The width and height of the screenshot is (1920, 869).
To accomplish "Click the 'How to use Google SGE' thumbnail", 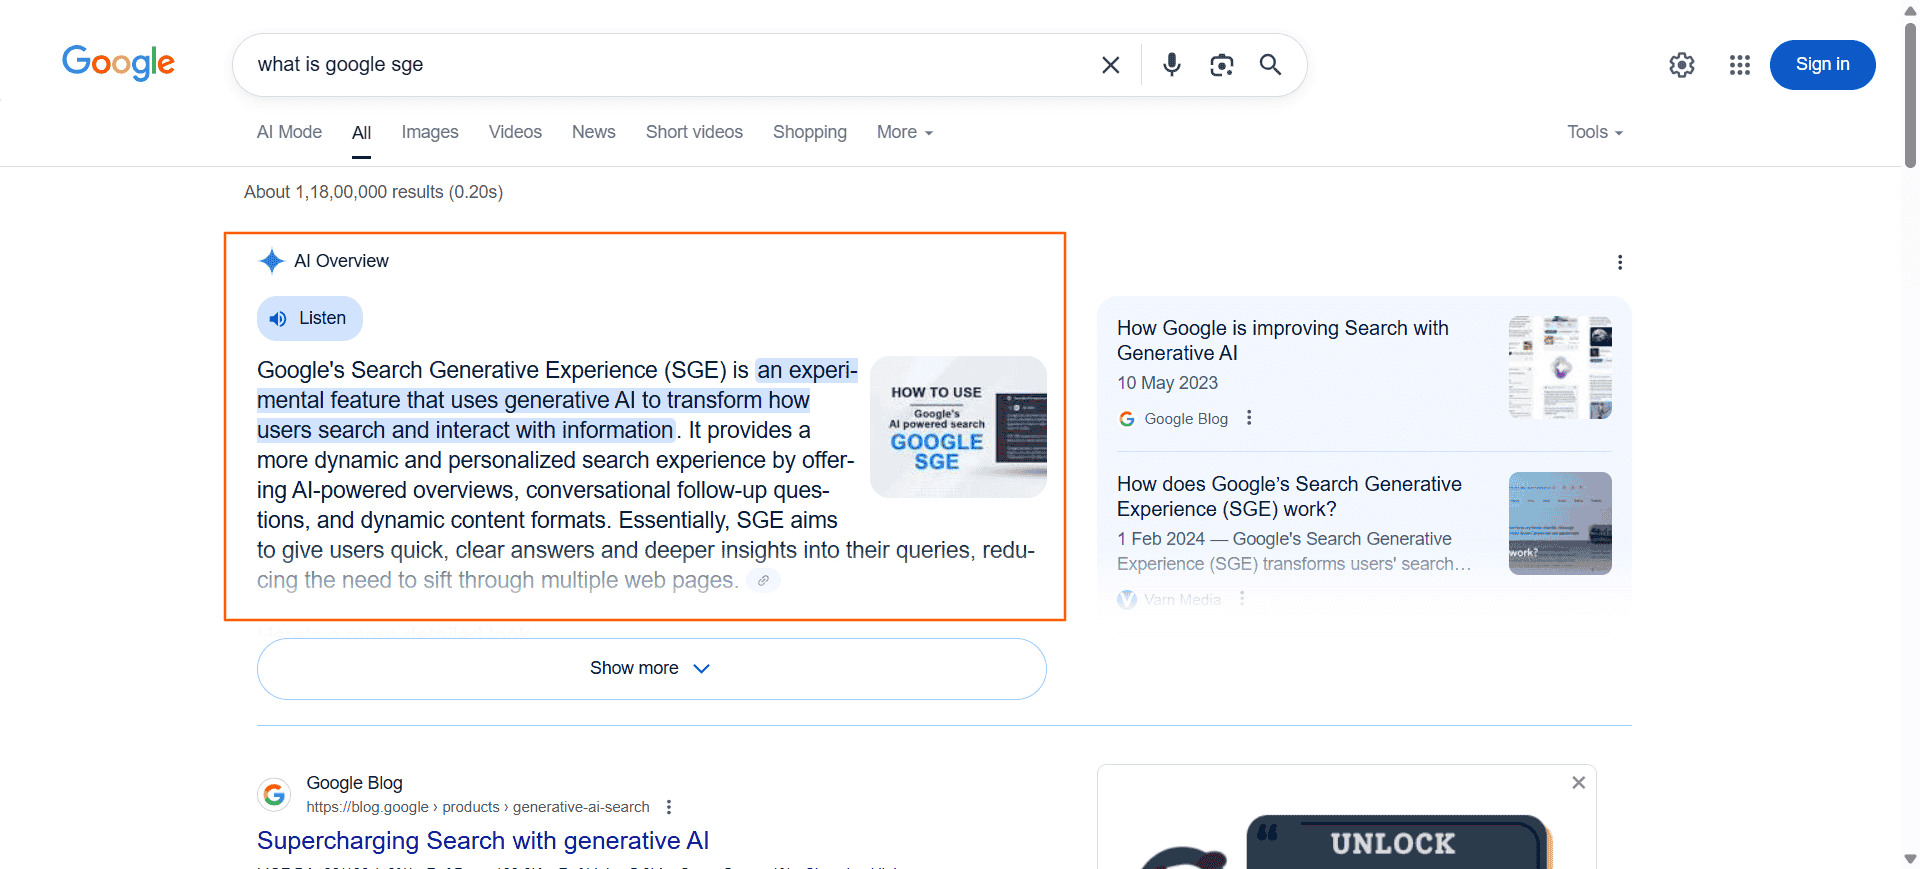I will [x=958, y=427].
